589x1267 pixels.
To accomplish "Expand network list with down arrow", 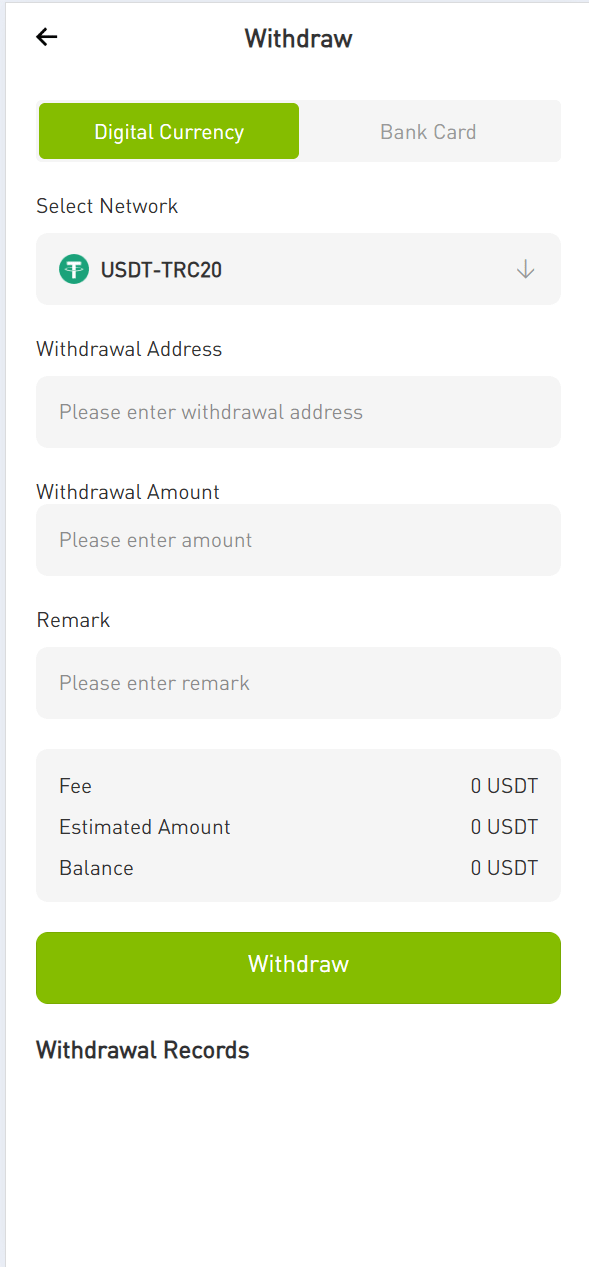I will coord(525,269).
